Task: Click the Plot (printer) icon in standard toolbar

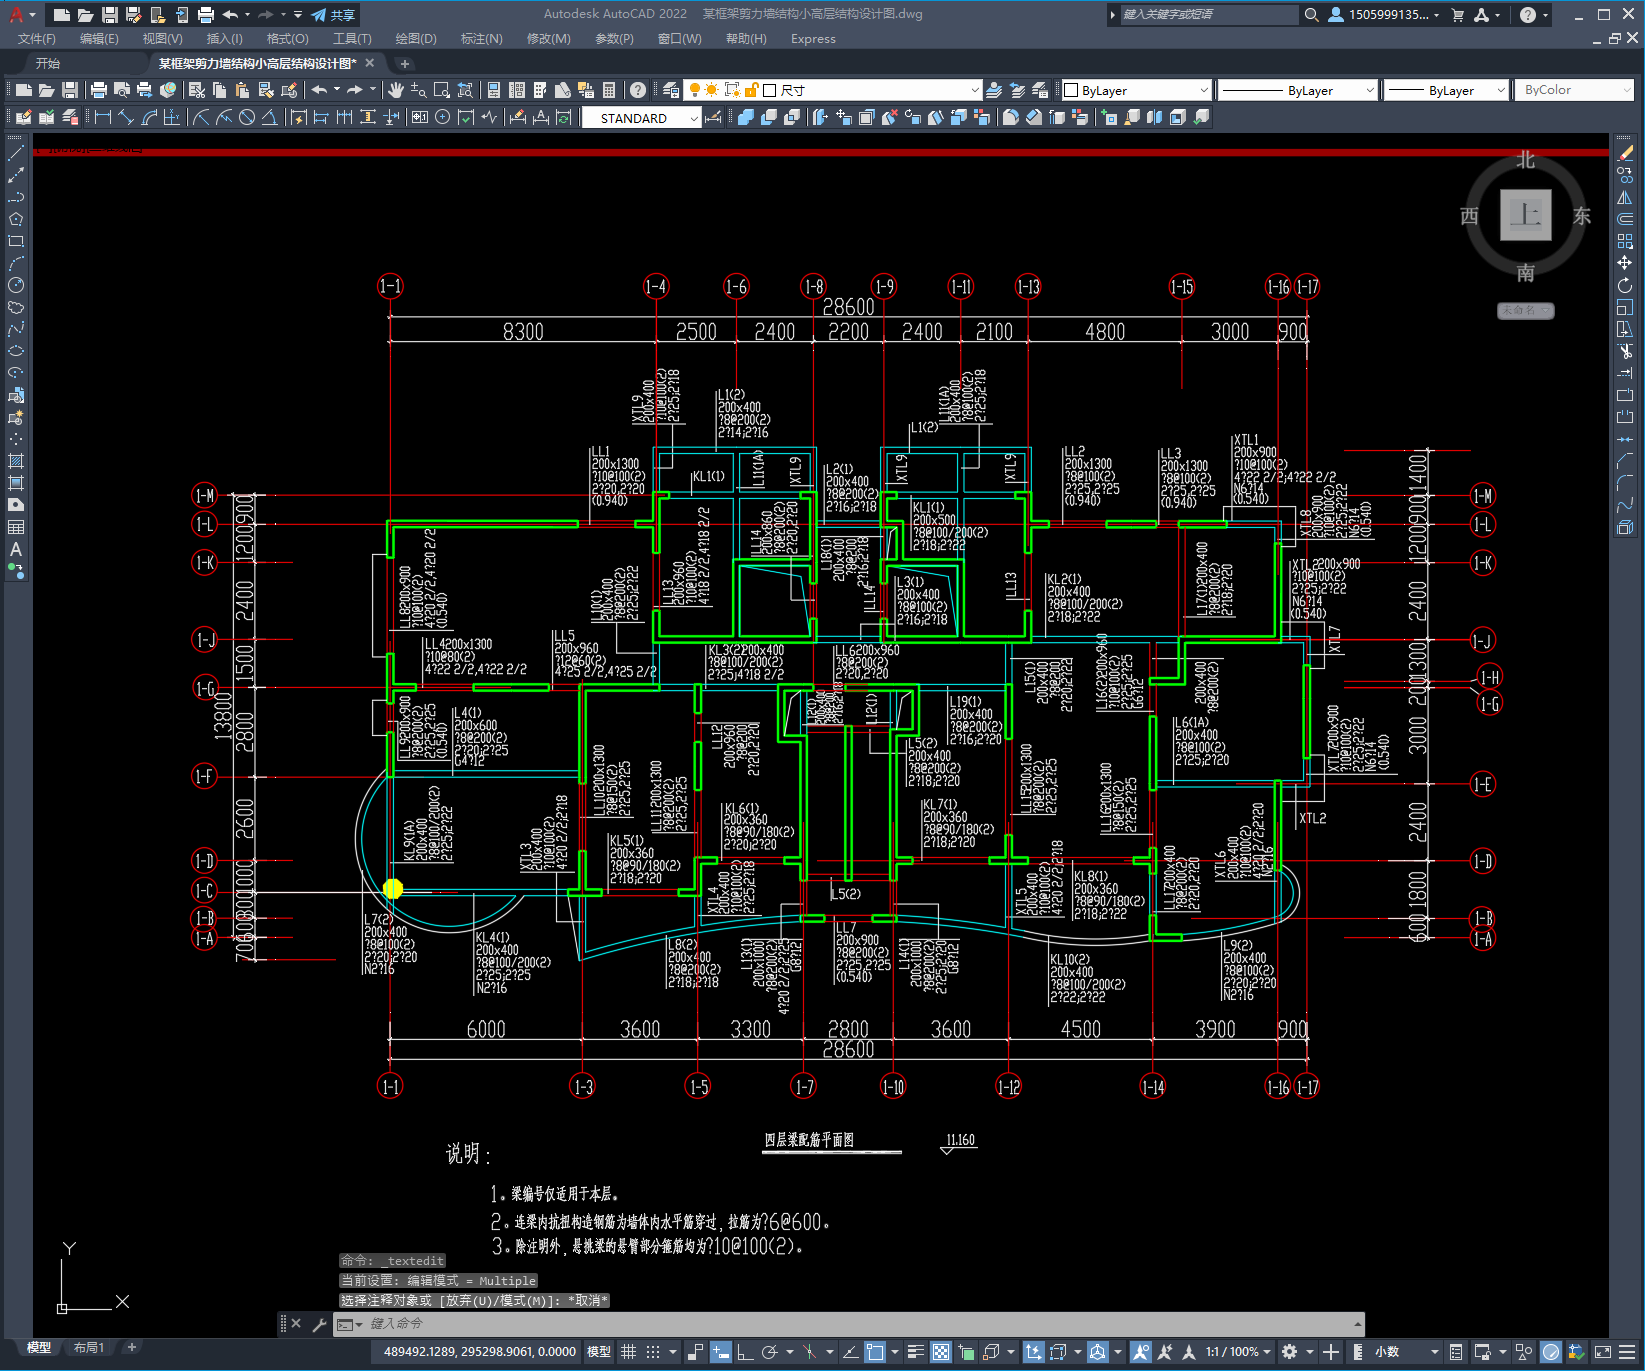Action: pyautogui.click(x=99, y=90)
